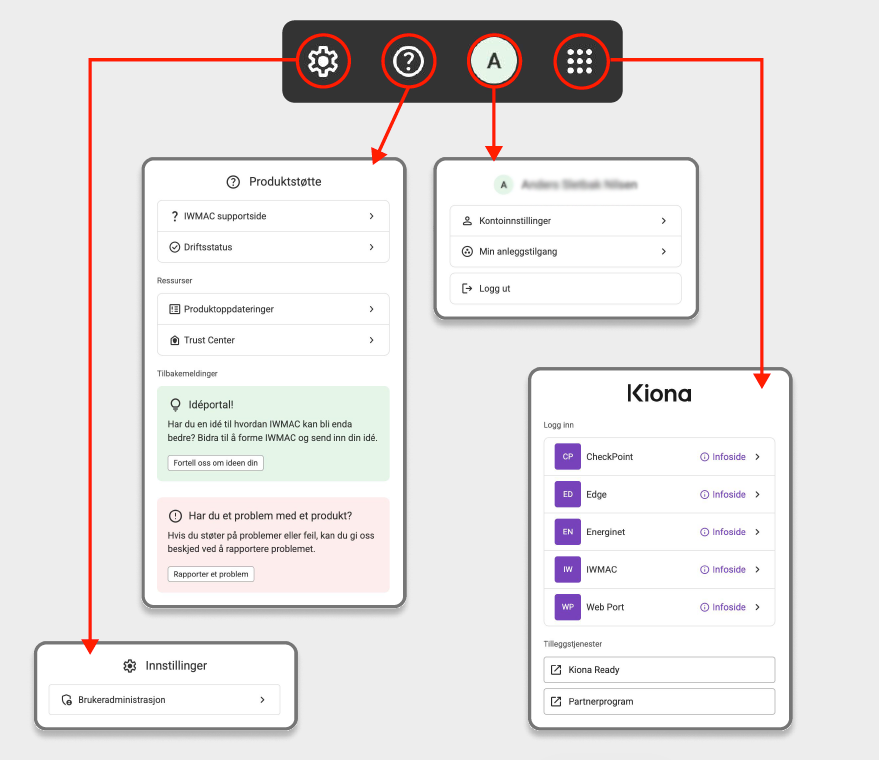Click the Har du et problem heading

(270, 516)
